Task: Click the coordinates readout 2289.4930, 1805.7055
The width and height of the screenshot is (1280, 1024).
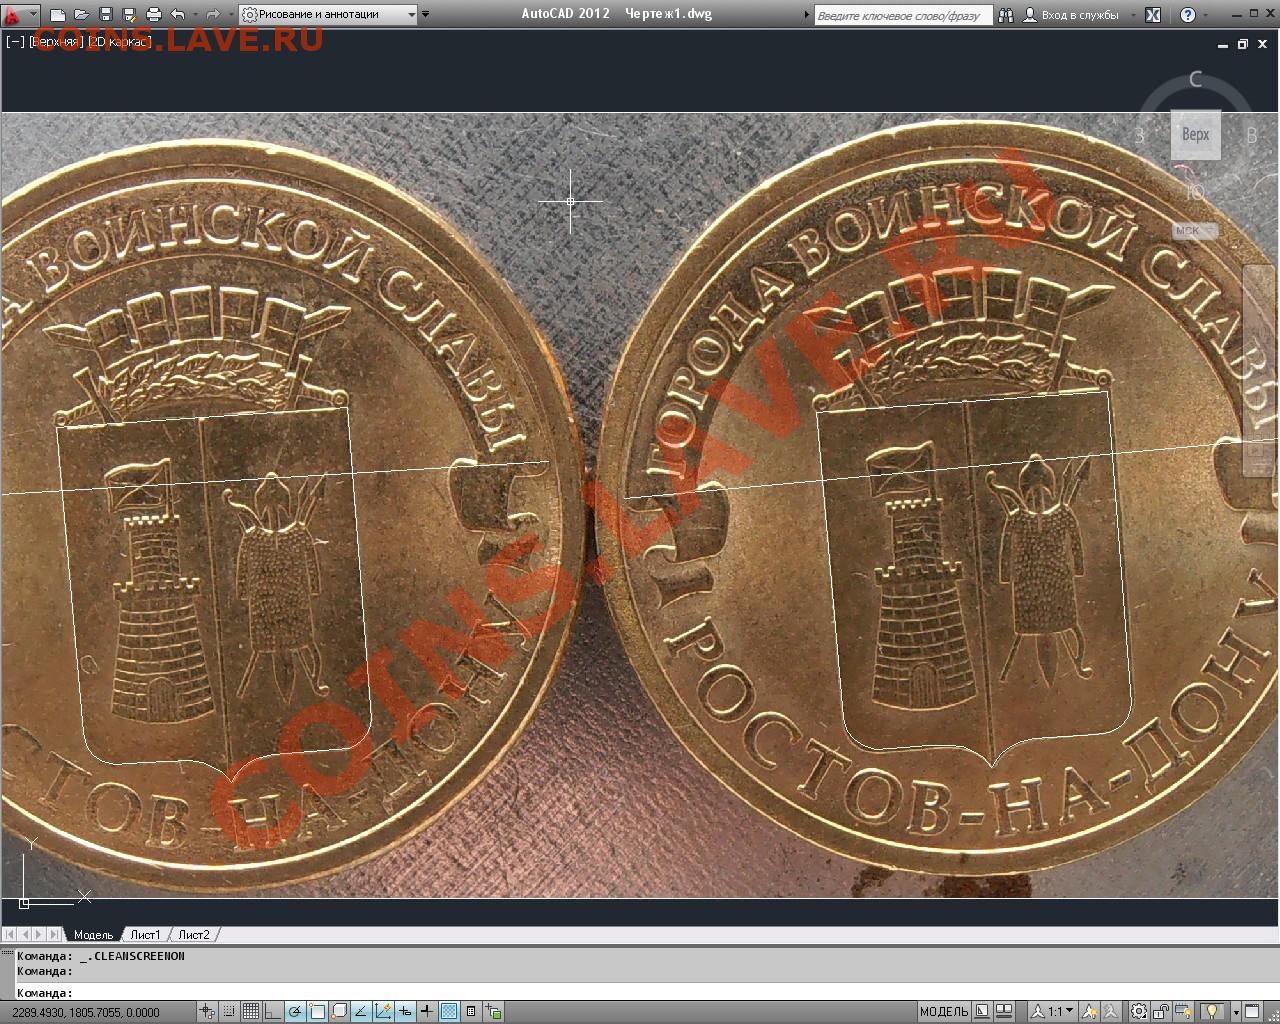Action: [x=86, y=1013]
